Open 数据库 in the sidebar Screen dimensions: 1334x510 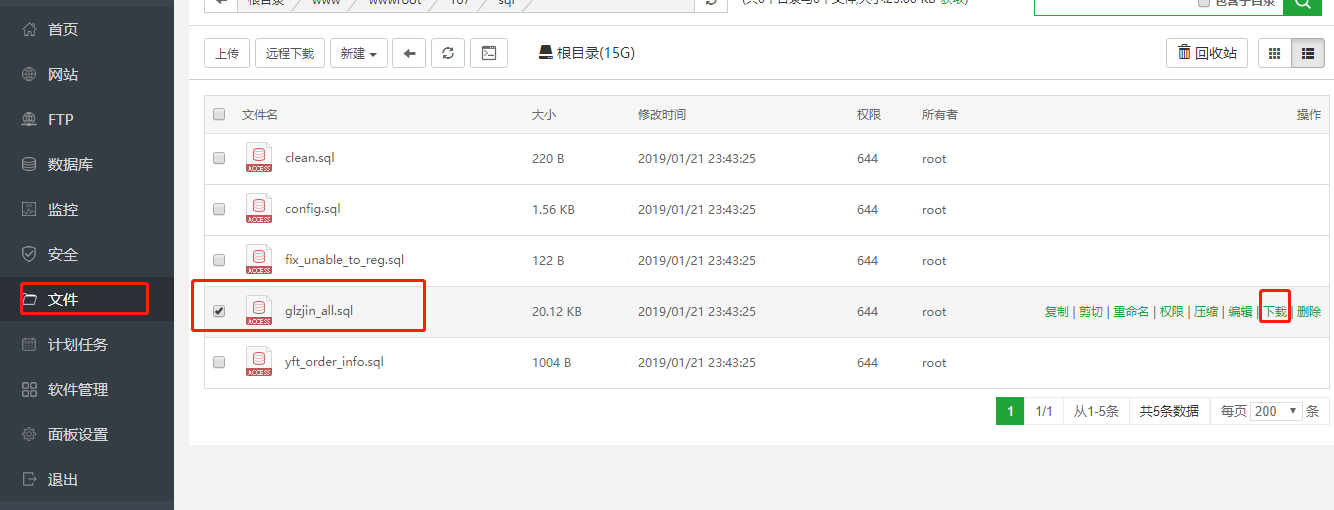click(70, 164)
